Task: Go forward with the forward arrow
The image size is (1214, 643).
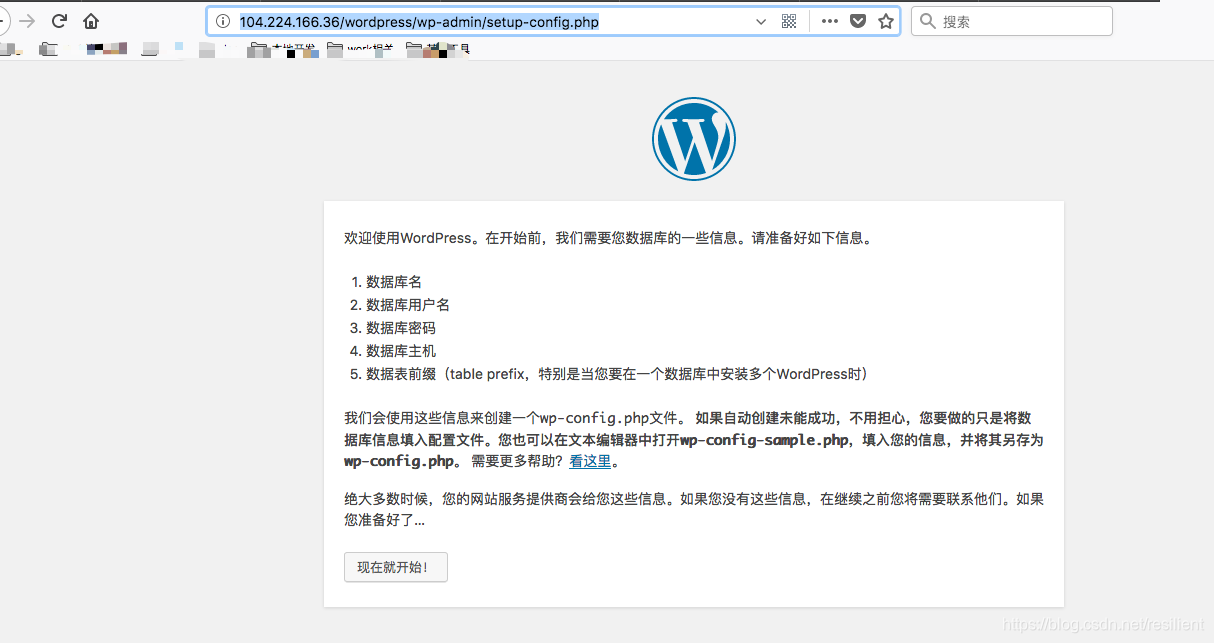Action: pos(27,21)
